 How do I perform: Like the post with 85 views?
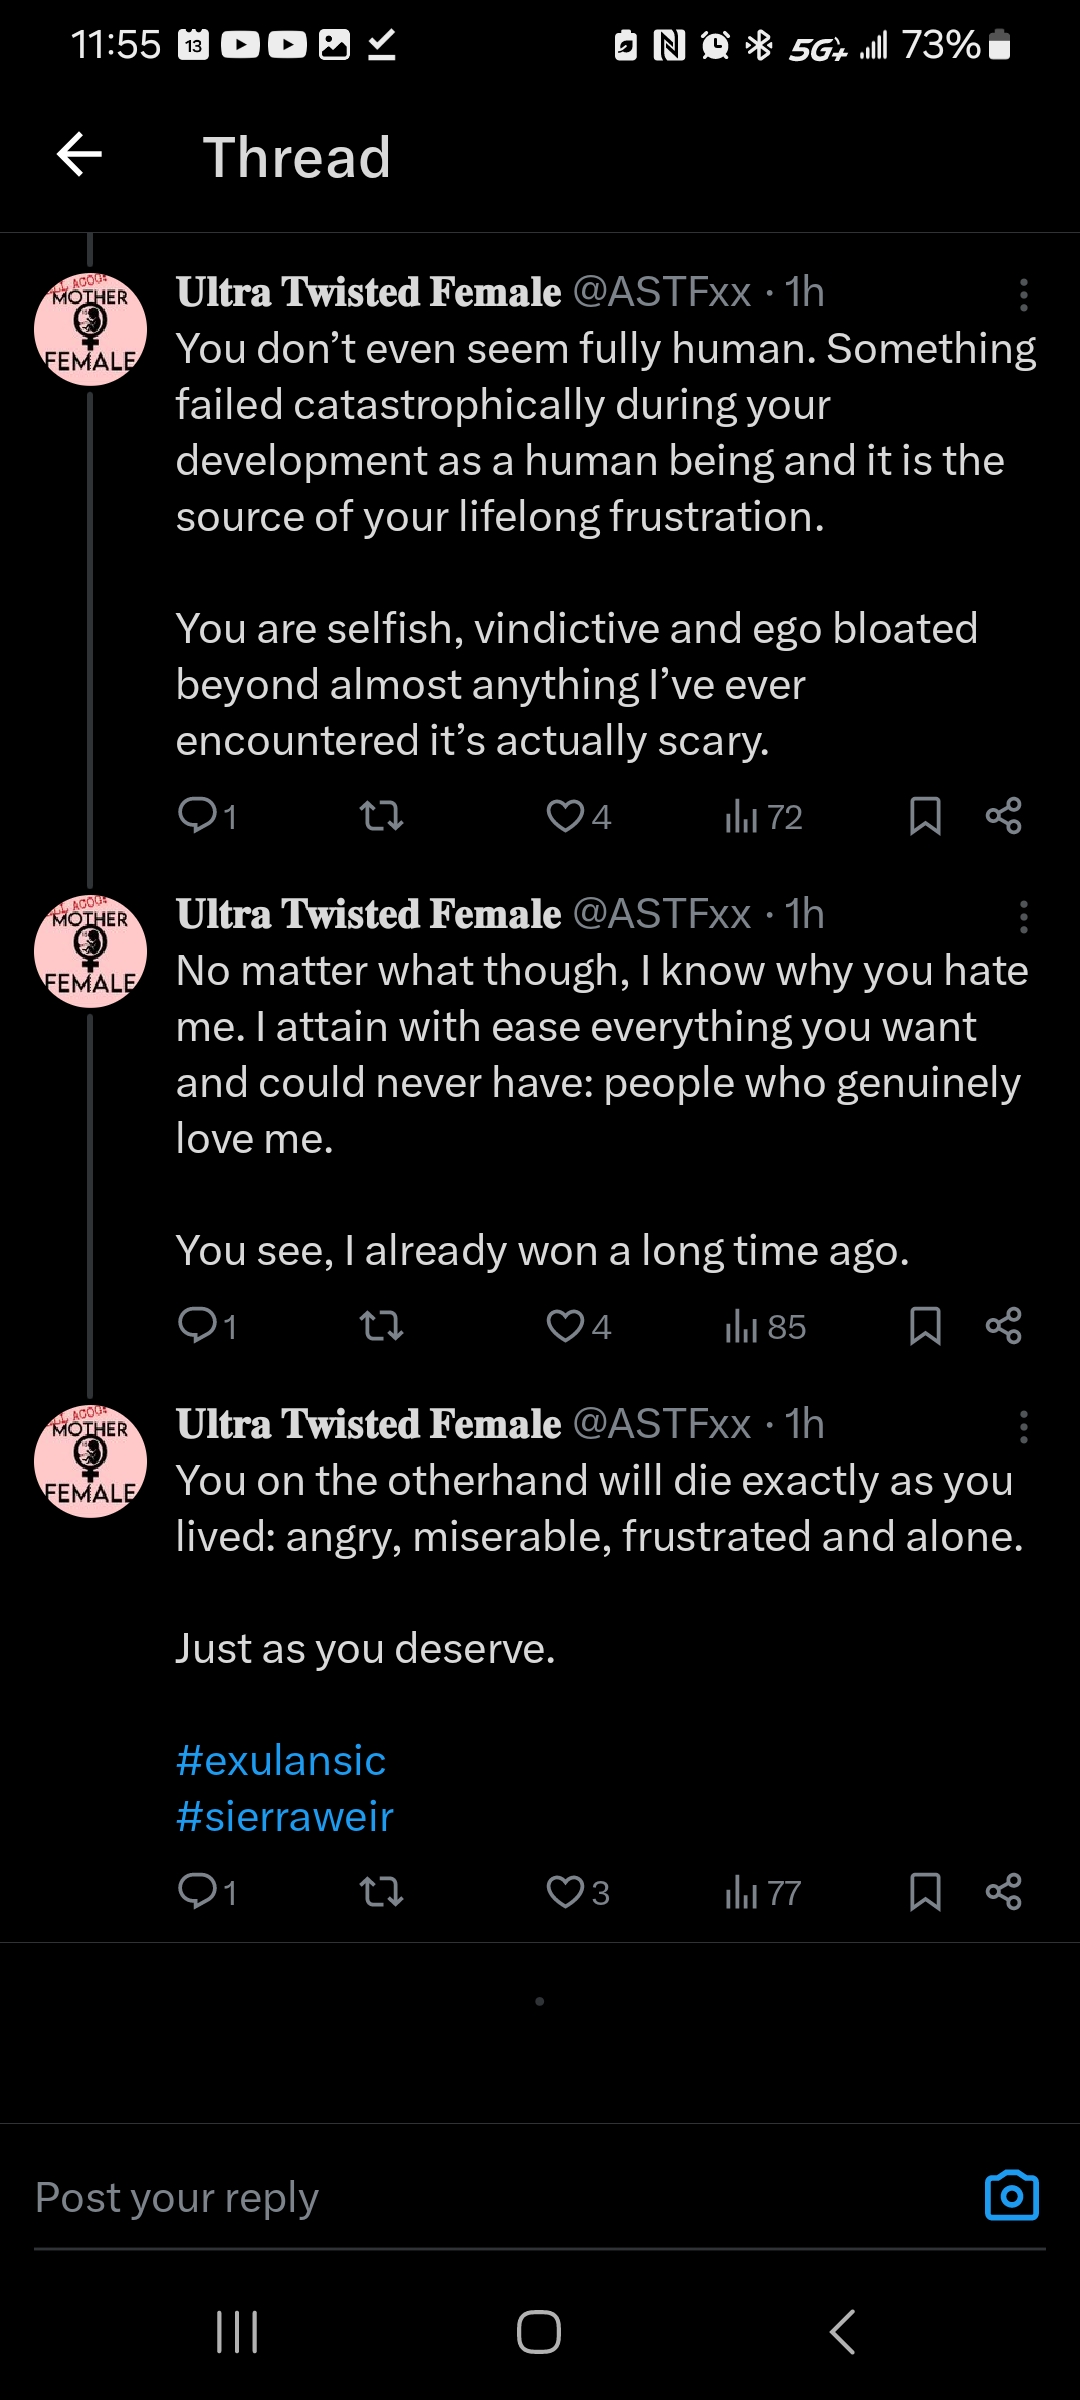pyautogui.click(x=578, y=1326)
